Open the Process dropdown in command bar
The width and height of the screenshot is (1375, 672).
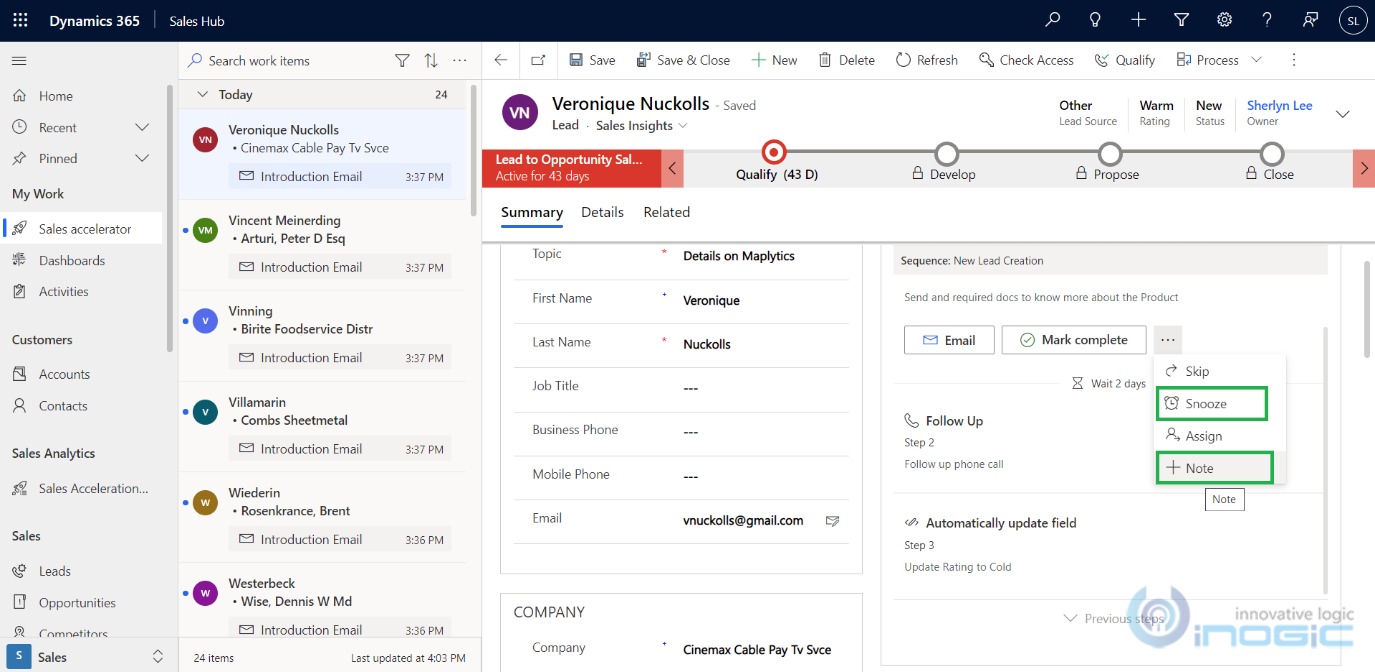1219,60
